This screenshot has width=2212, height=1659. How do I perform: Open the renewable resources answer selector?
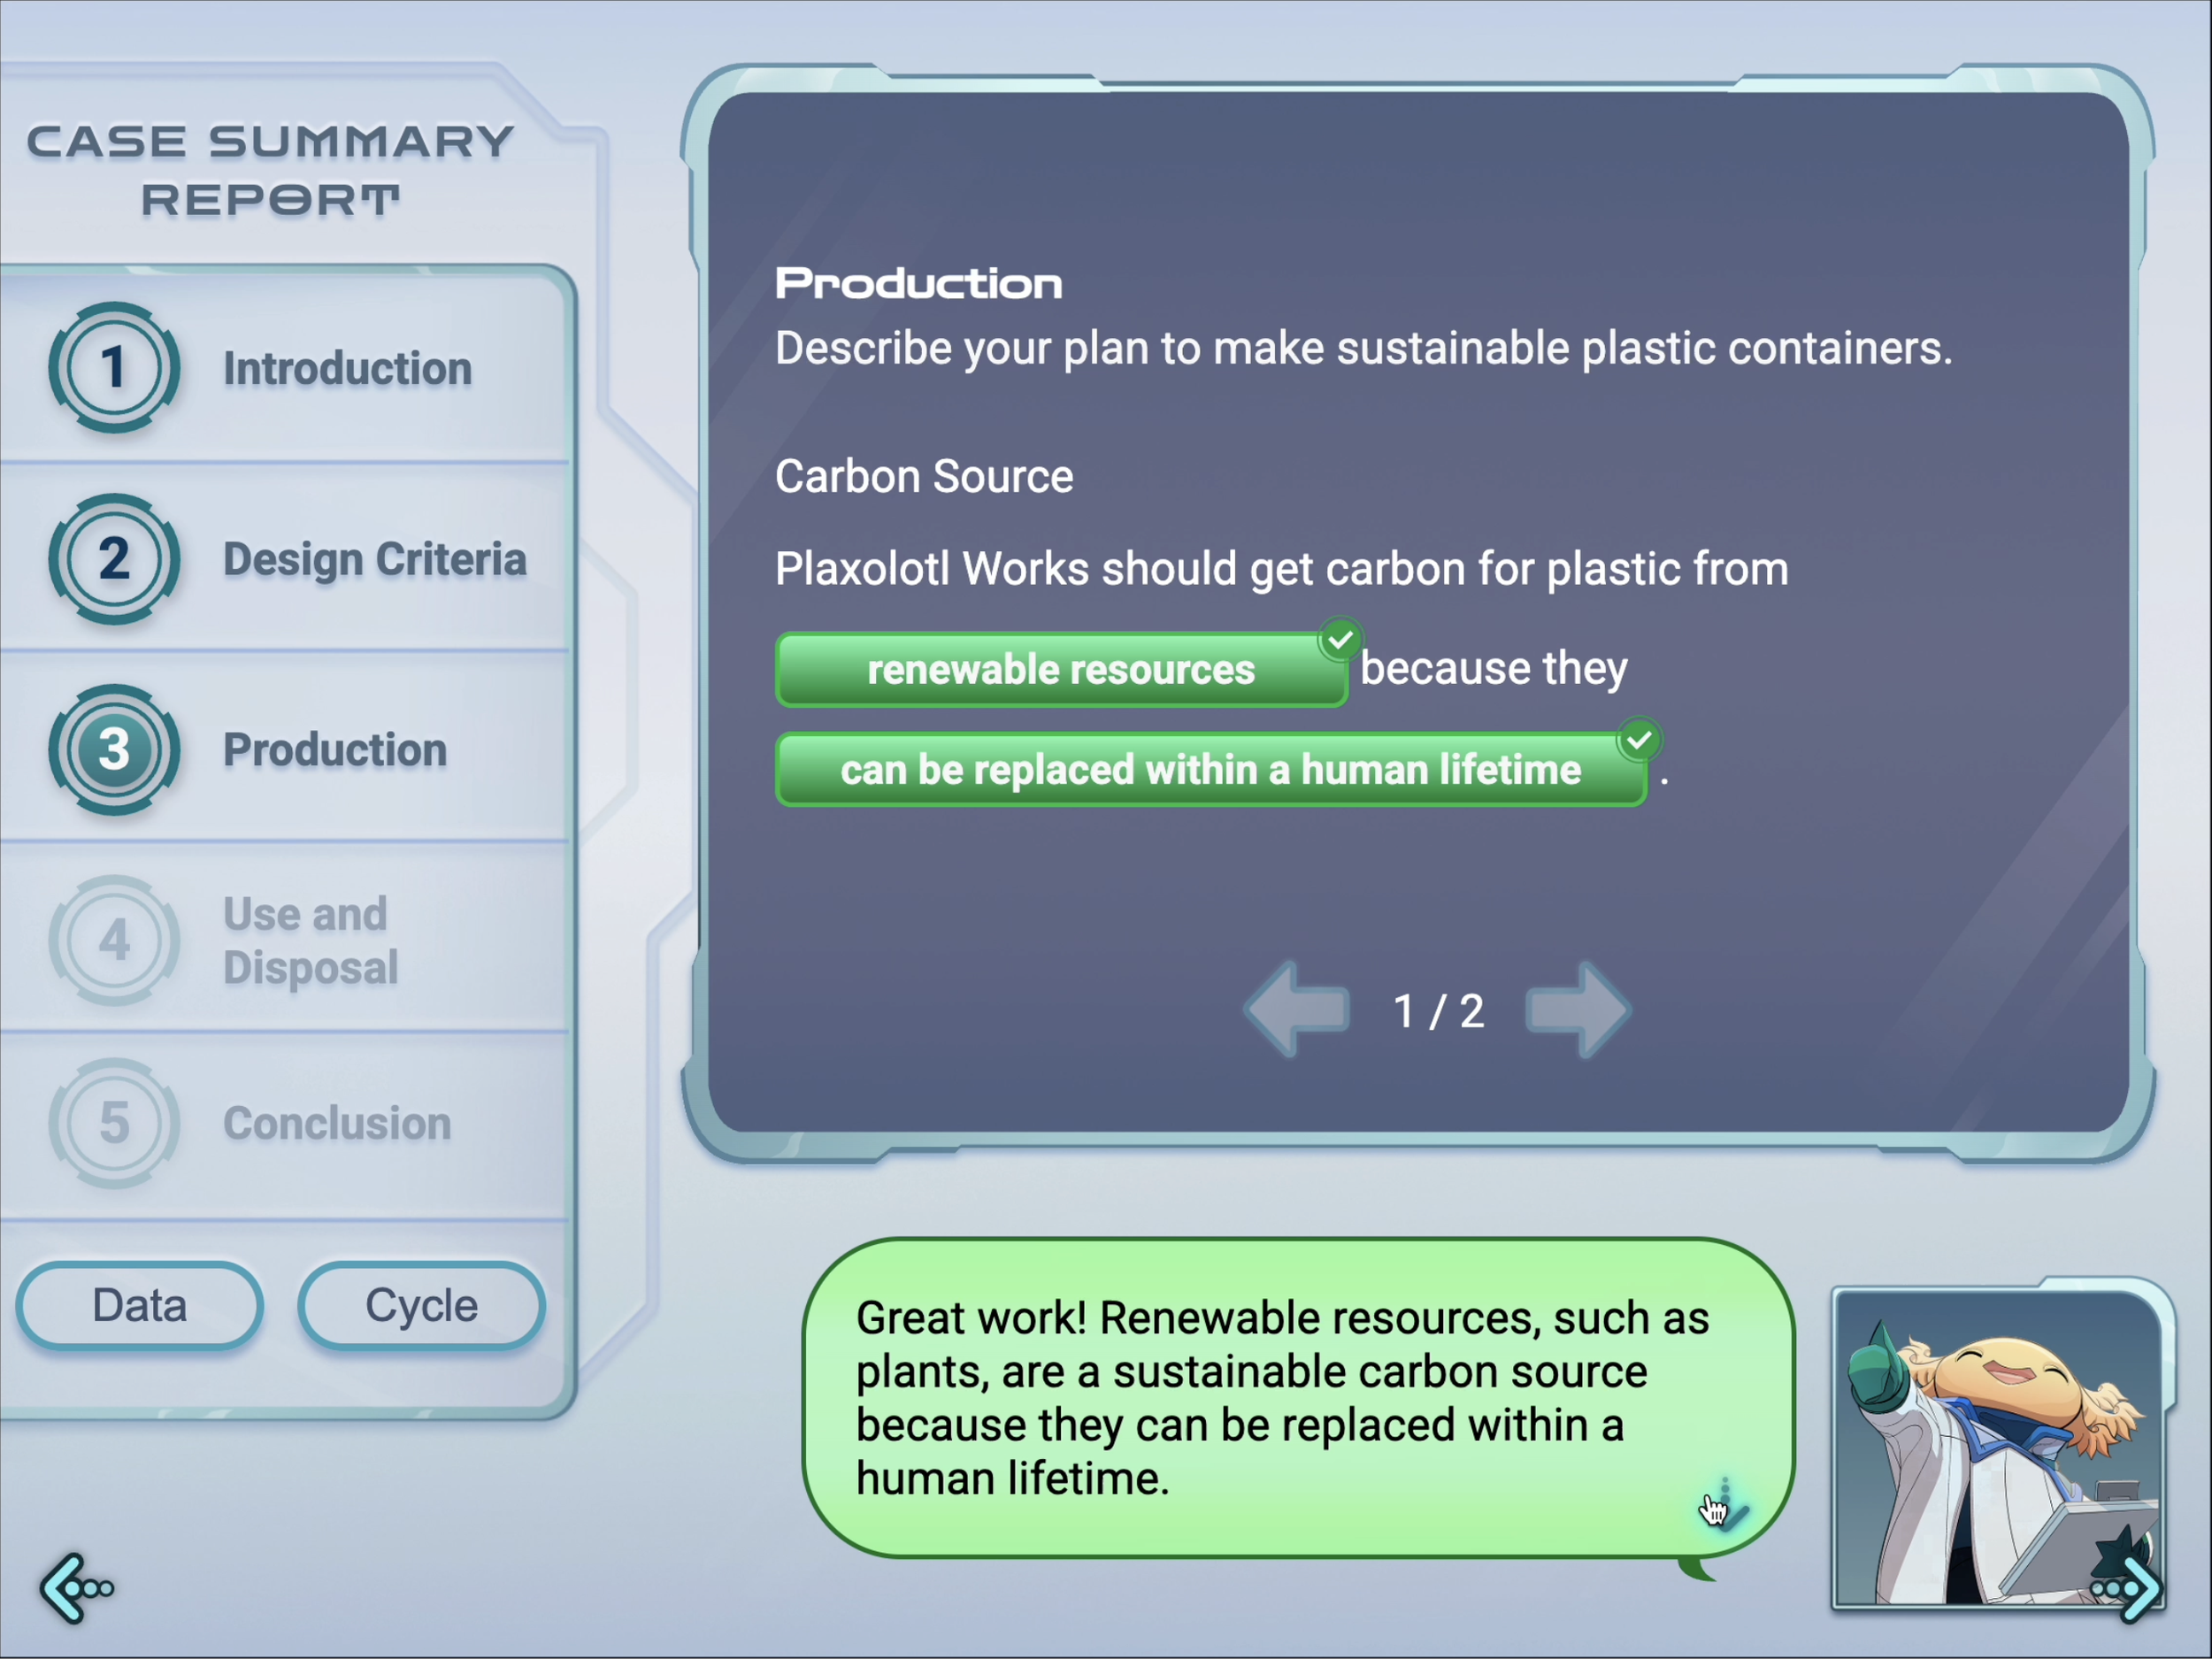point(1060,670)
